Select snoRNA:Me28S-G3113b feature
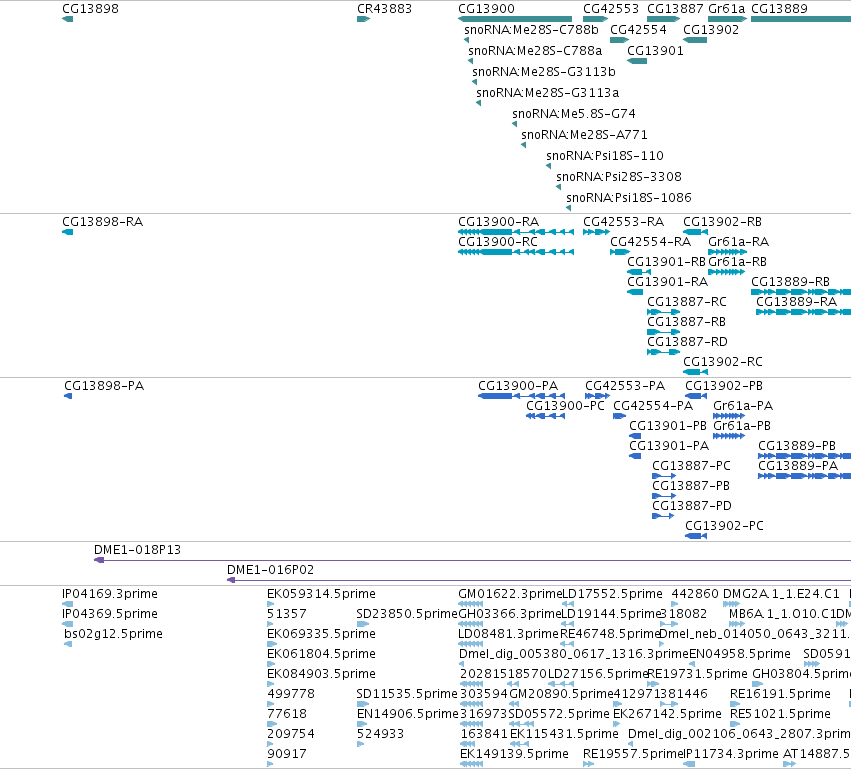 point(544,72)
